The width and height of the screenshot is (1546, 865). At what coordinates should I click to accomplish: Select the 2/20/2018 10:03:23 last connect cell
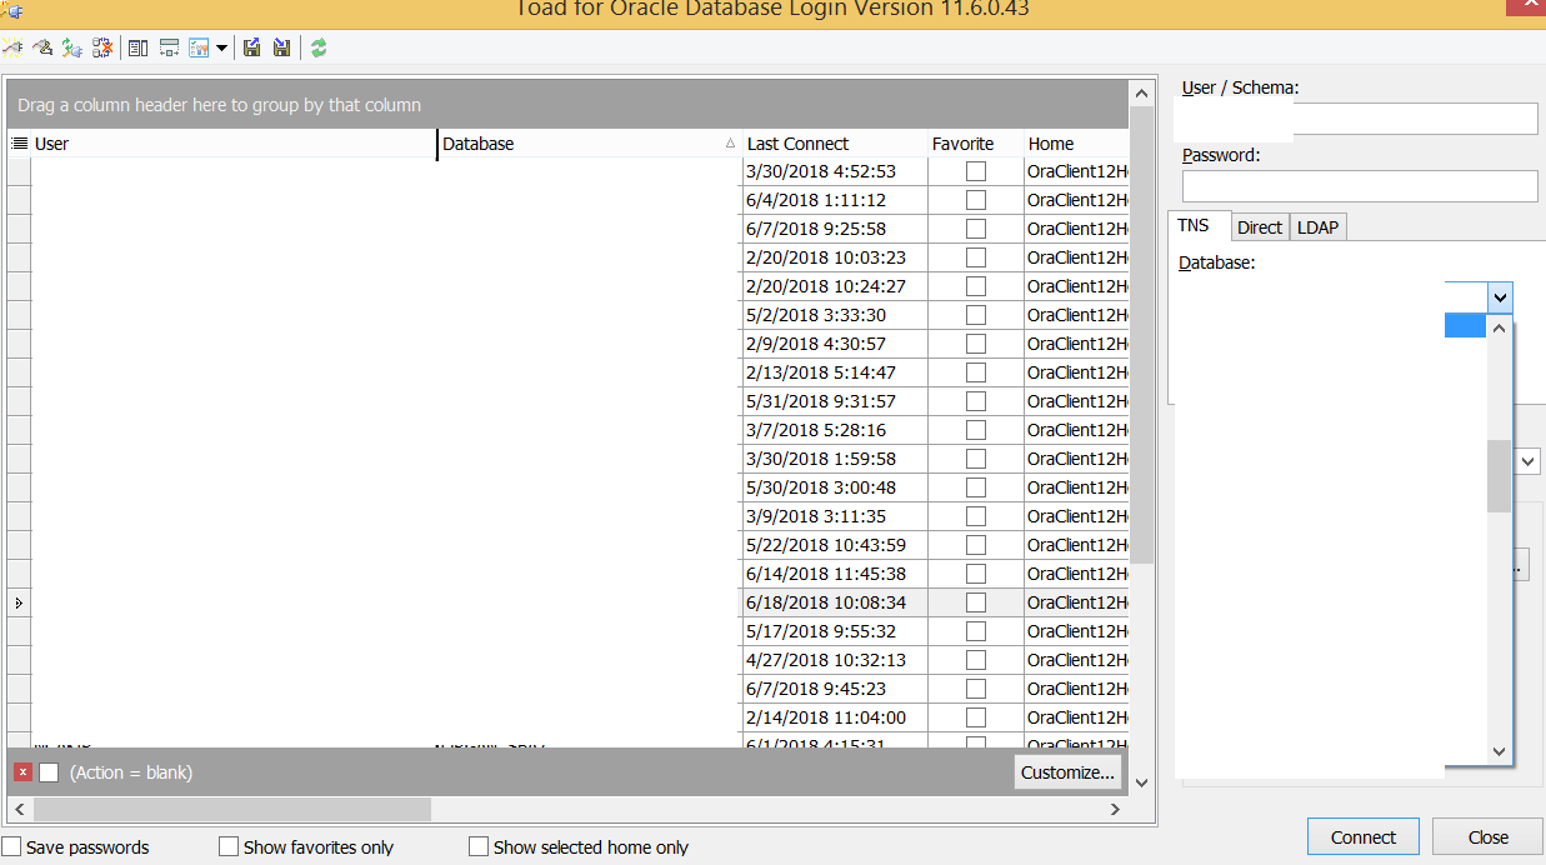834,258
